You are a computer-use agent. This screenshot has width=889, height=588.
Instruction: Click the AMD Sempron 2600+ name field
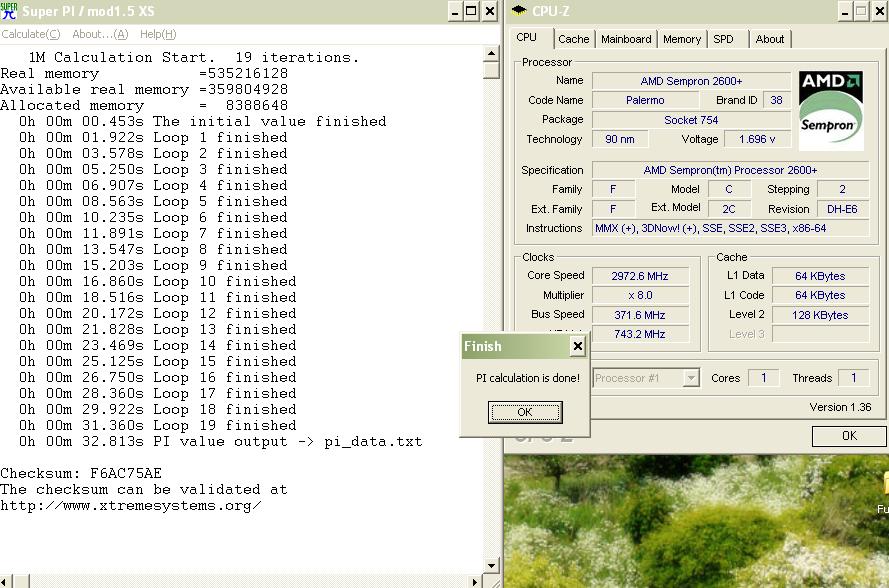coord(691,81)
